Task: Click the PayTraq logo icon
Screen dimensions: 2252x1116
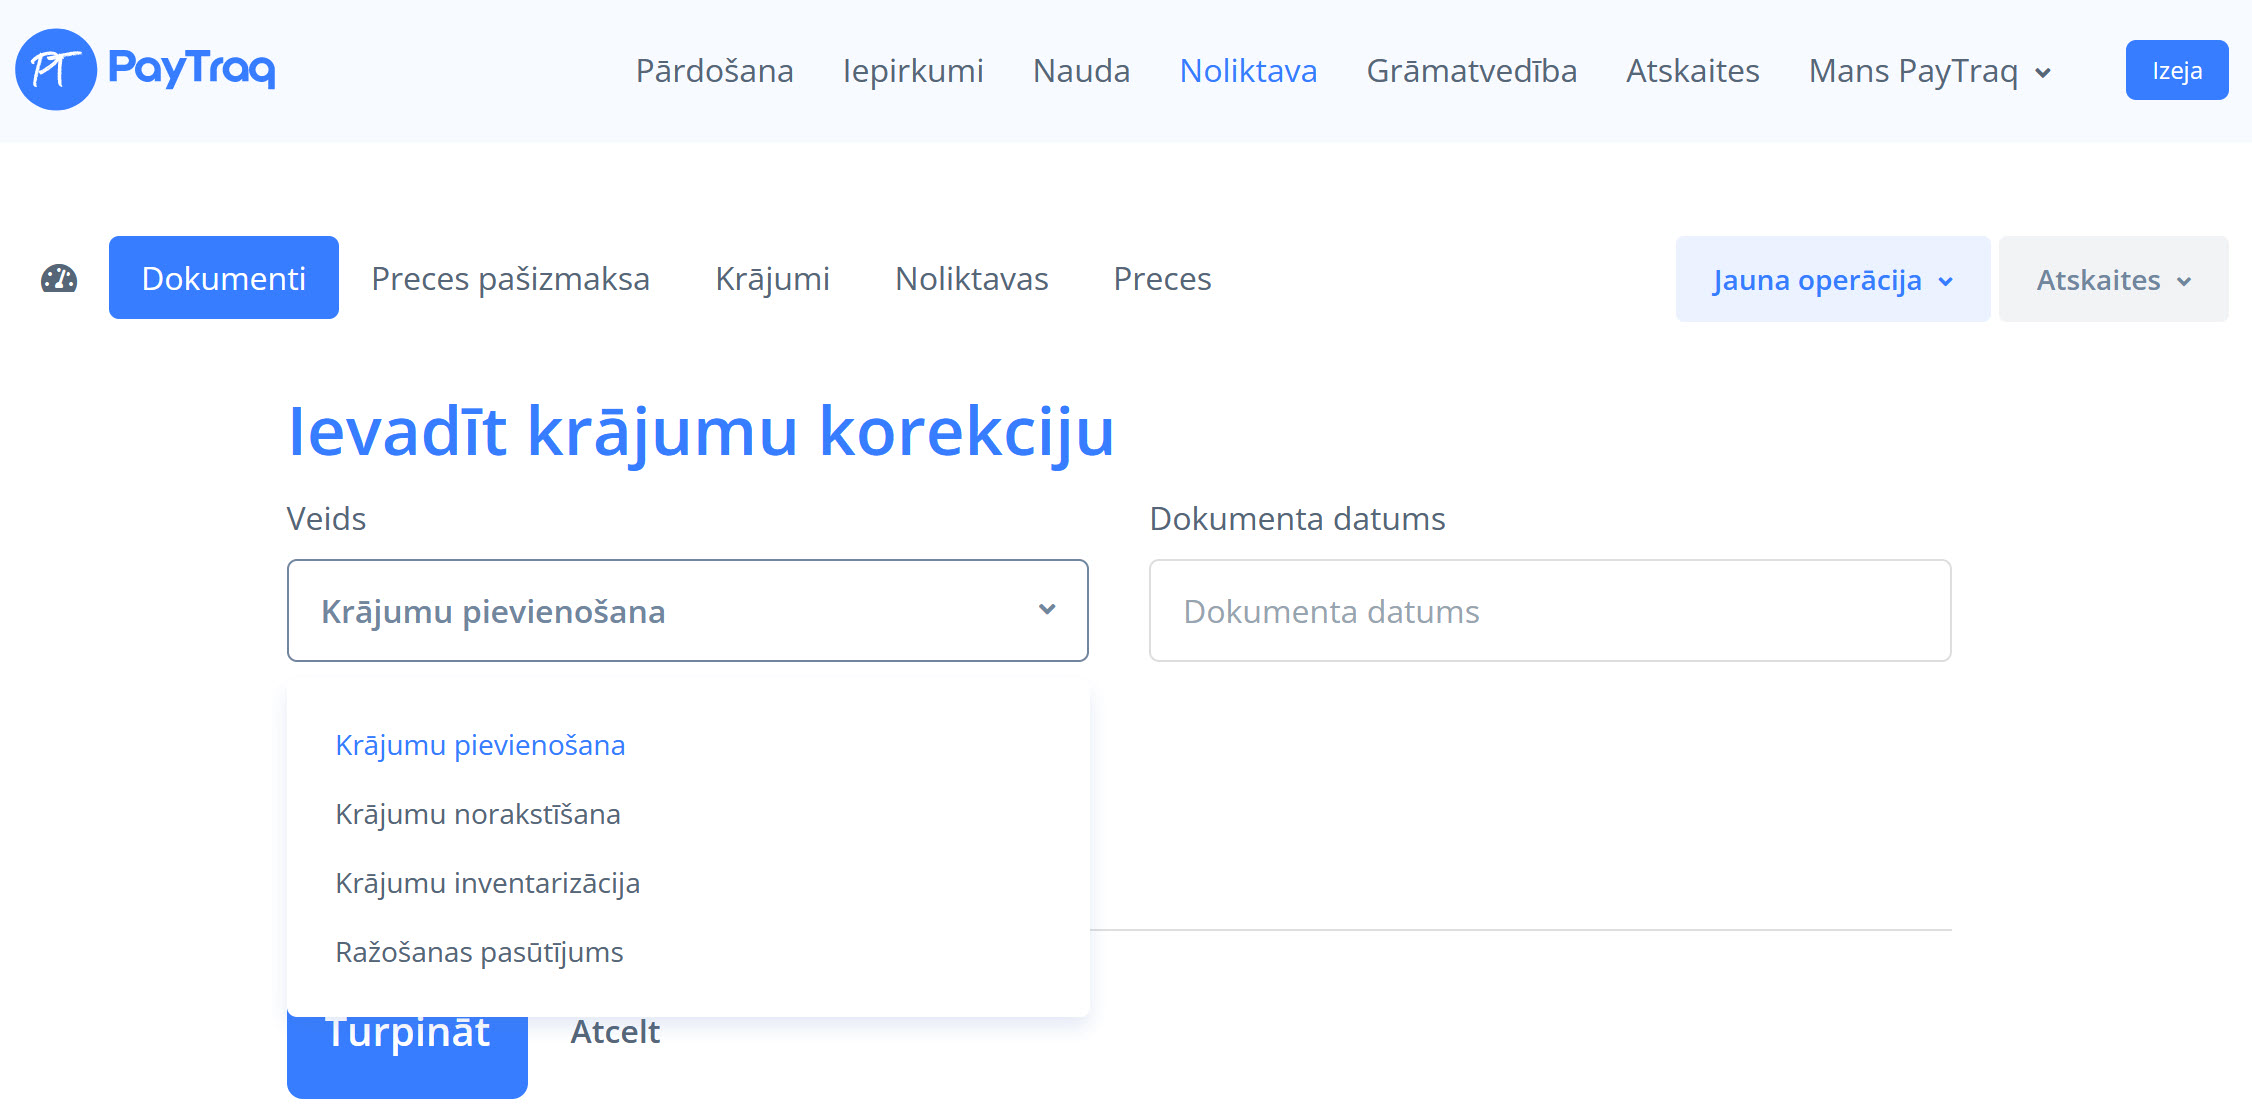Action: tap(56, 70)
